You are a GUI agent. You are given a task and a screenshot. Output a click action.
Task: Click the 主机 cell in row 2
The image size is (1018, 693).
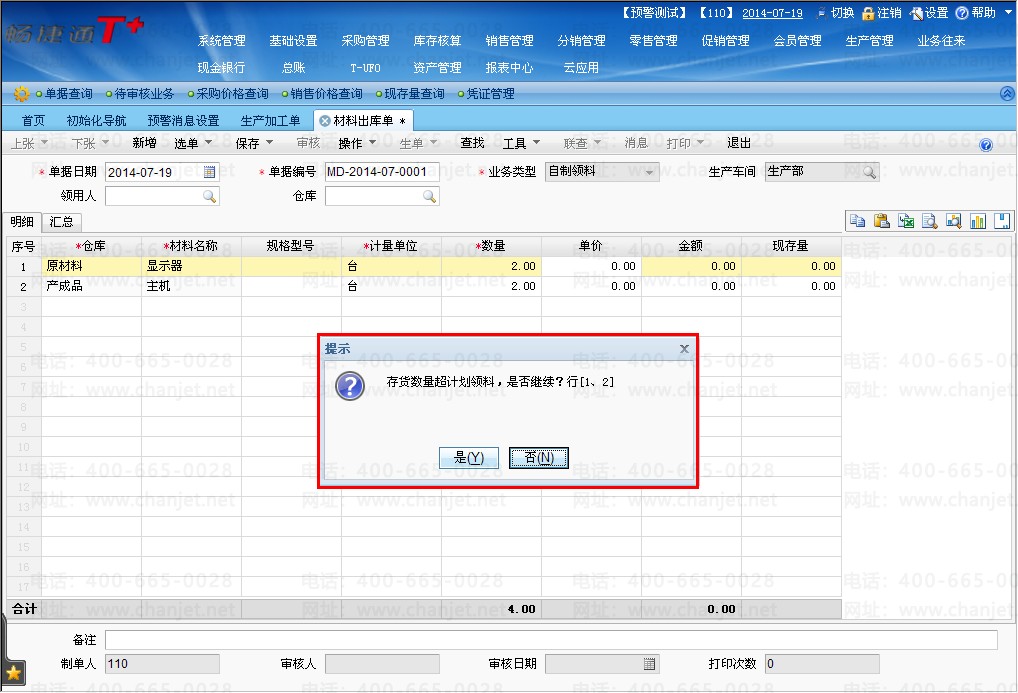point(192,286)
